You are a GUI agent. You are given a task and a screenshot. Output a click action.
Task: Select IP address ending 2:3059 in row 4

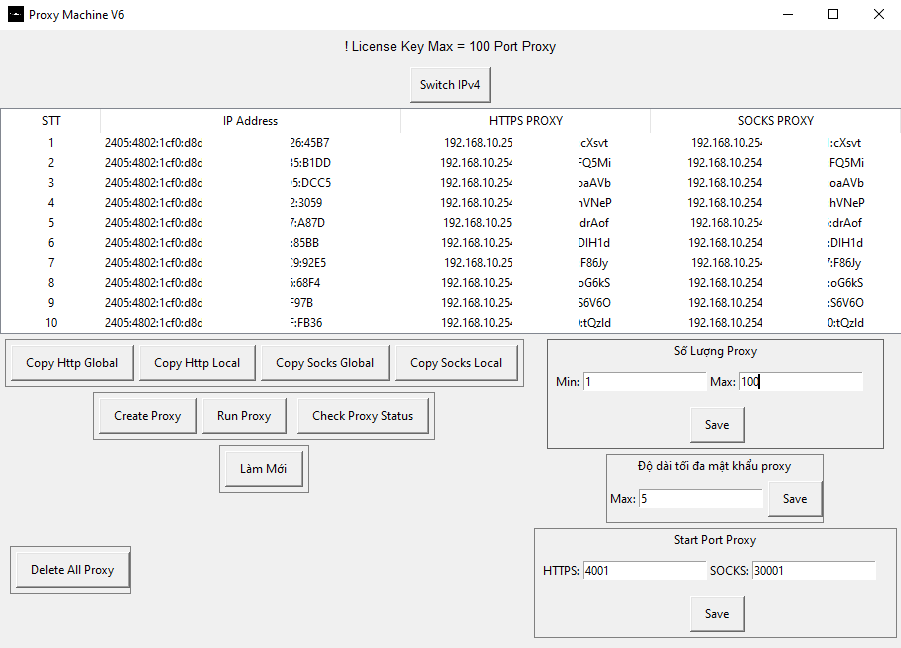pos(251,203)
